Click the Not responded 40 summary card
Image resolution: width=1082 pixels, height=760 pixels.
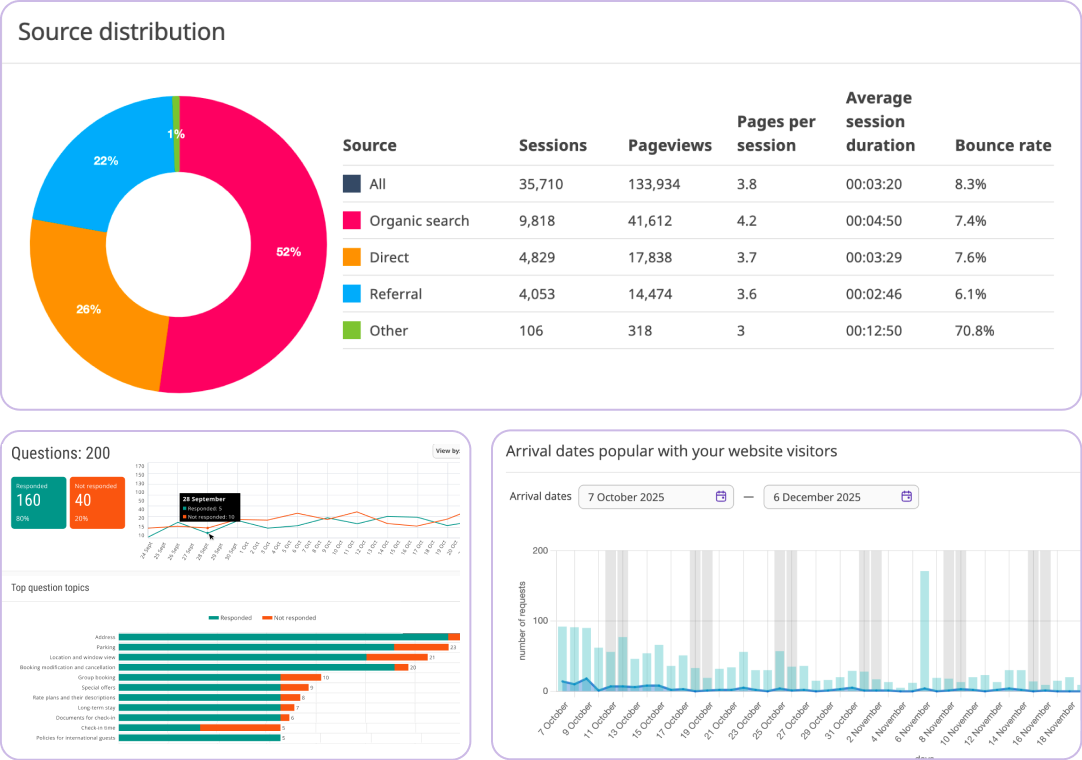97,502
